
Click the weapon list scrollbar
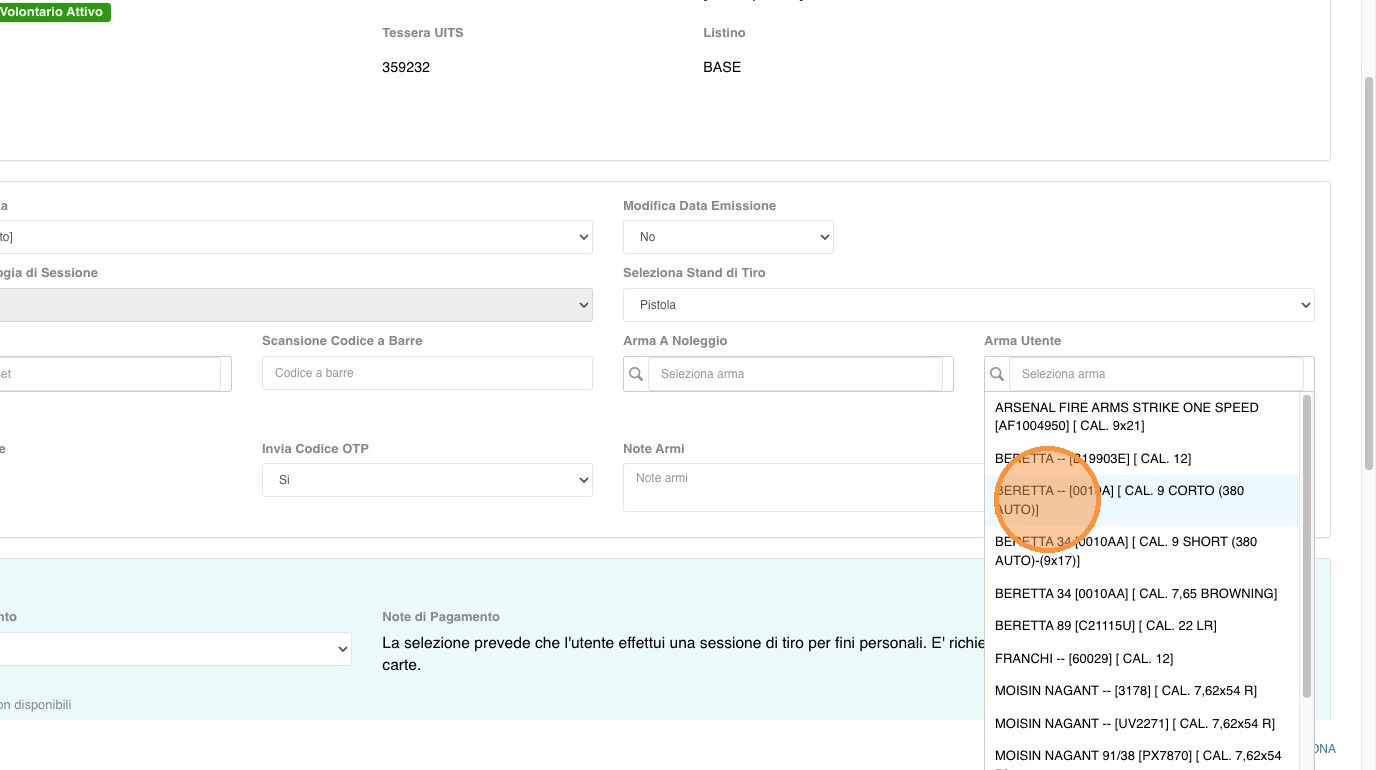pos(1306,546)
